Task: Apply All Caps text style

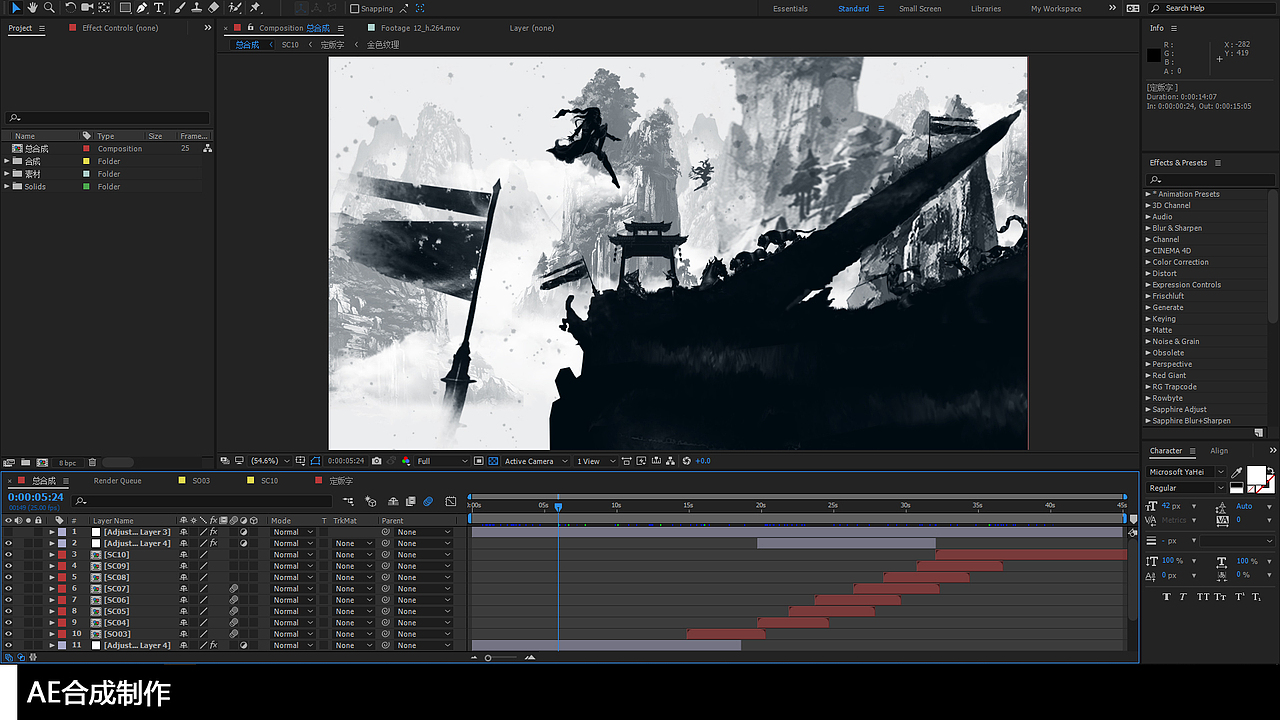Action: tap(1203, 597)
